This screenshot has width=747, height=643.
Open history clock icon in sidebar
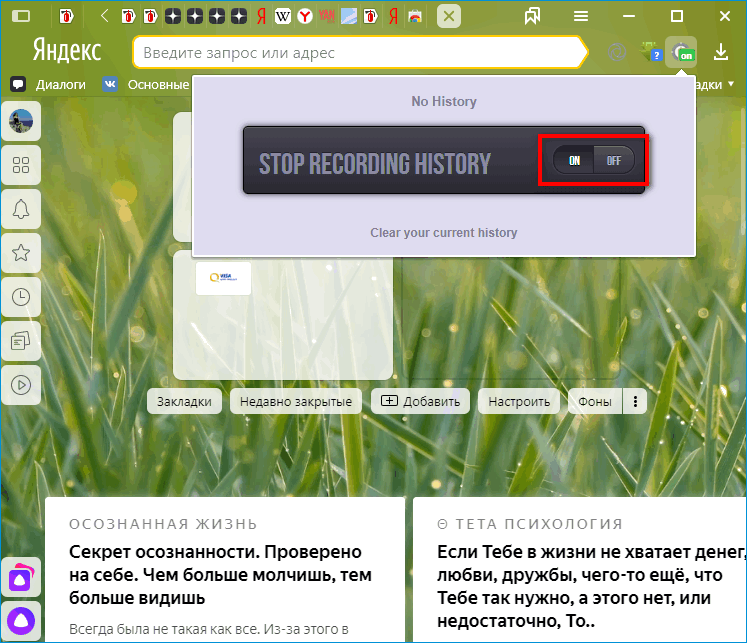21,297
